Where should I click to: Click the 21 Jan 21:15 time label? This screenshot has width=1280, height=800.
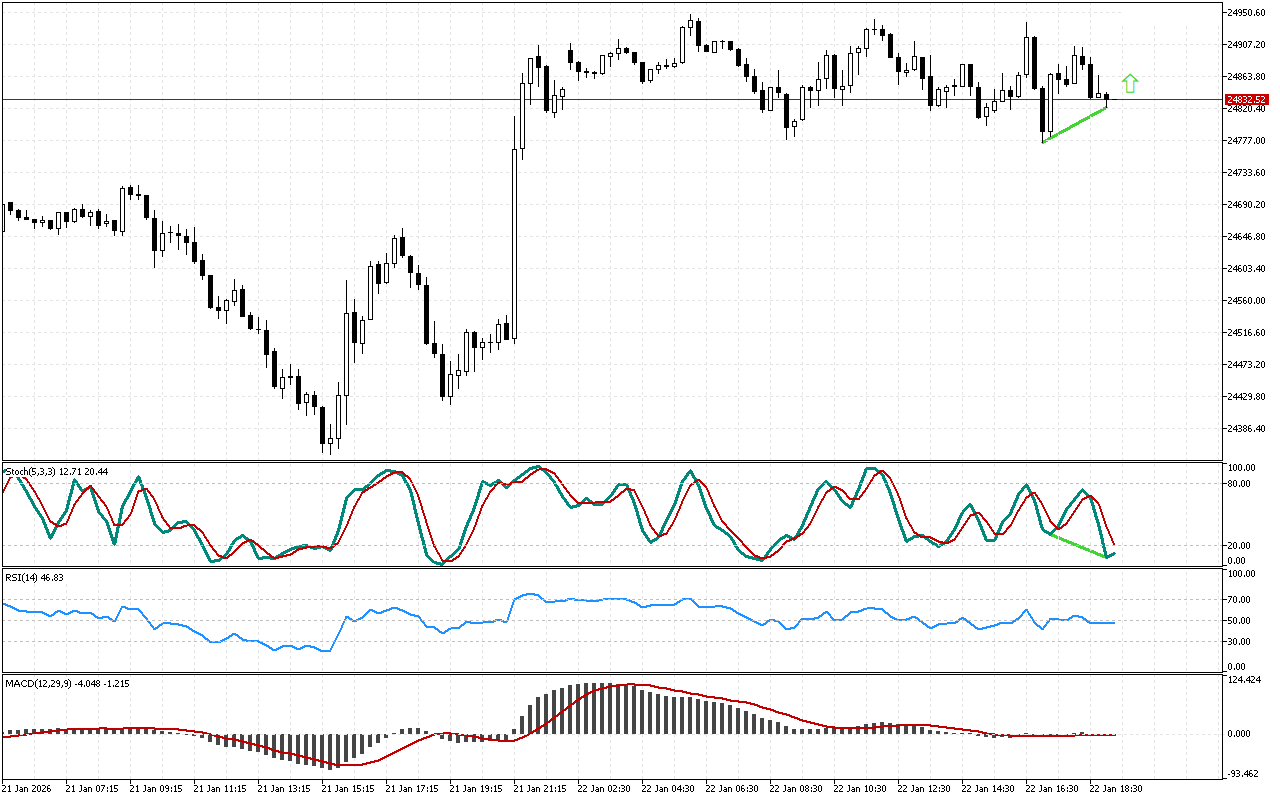[541, 789]
